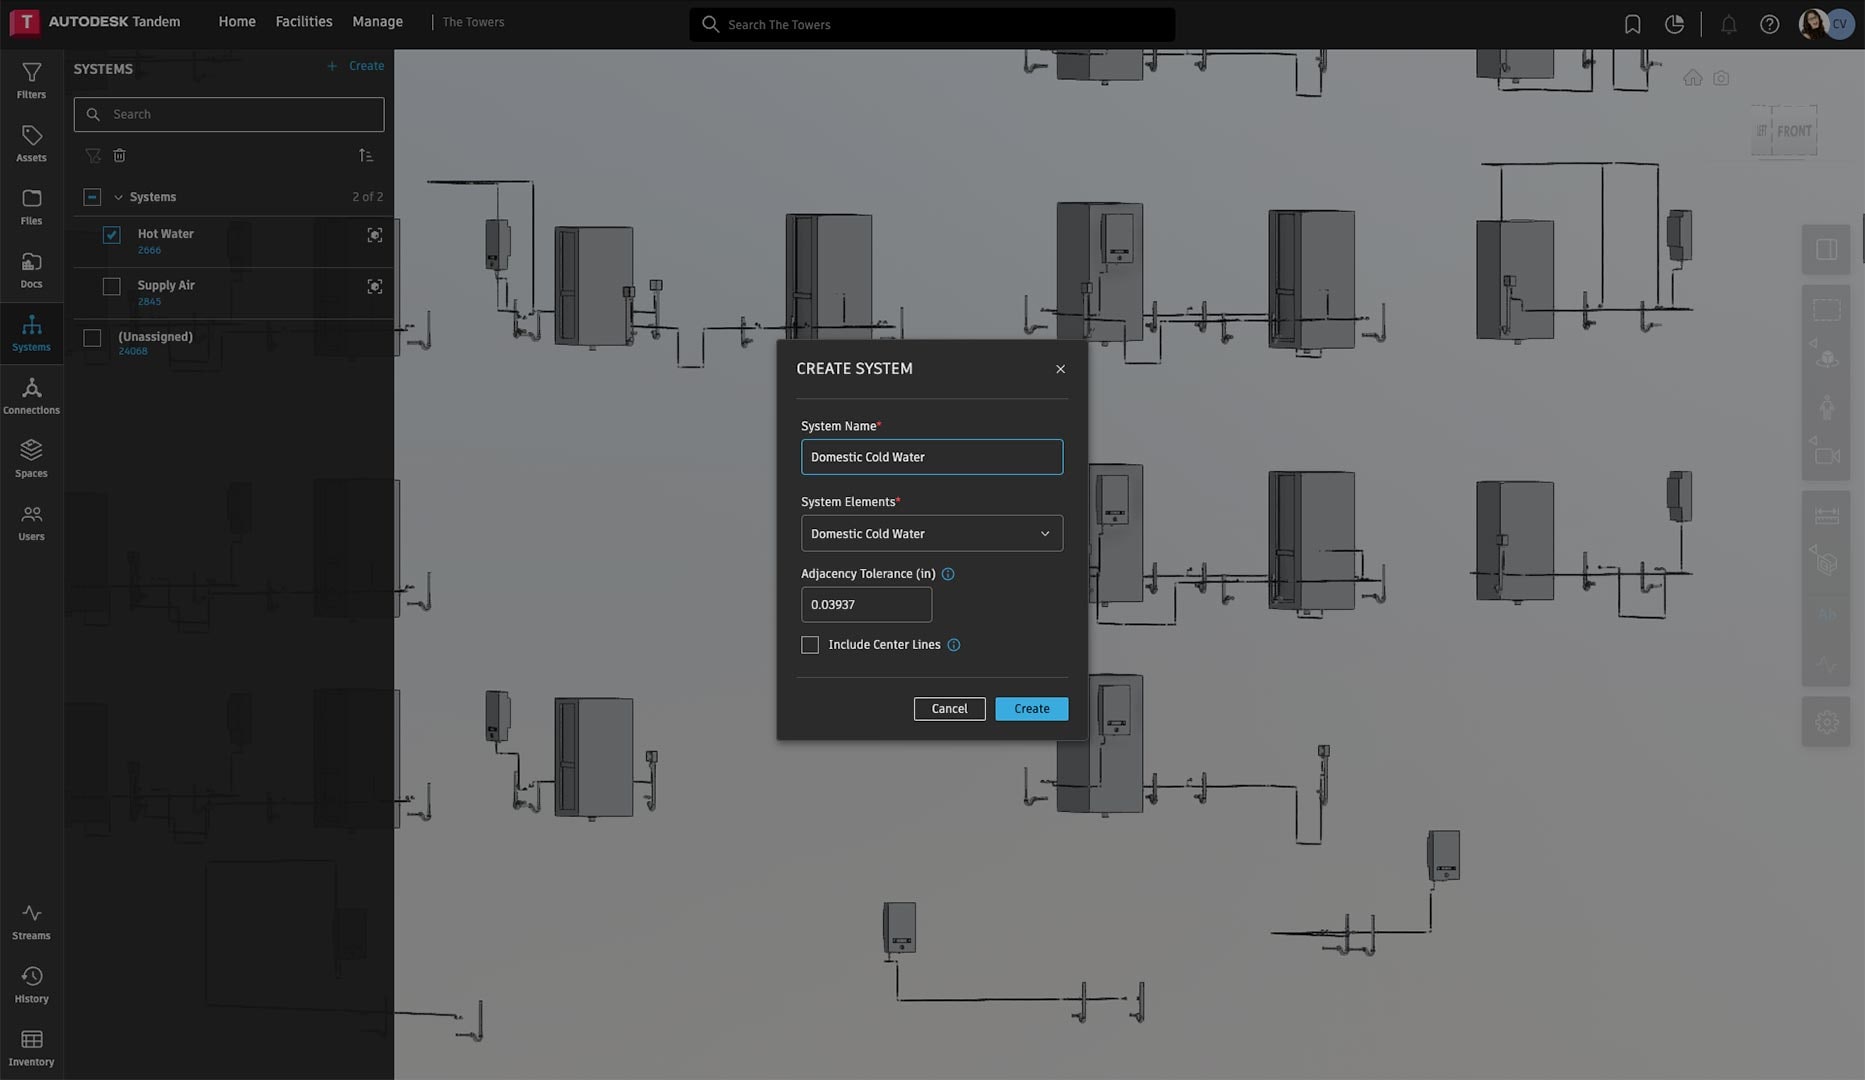The height and width of the screenshot is (1080, 1865).
Task: Click the bookmark icon in top bar
Action: point(1632,24)
